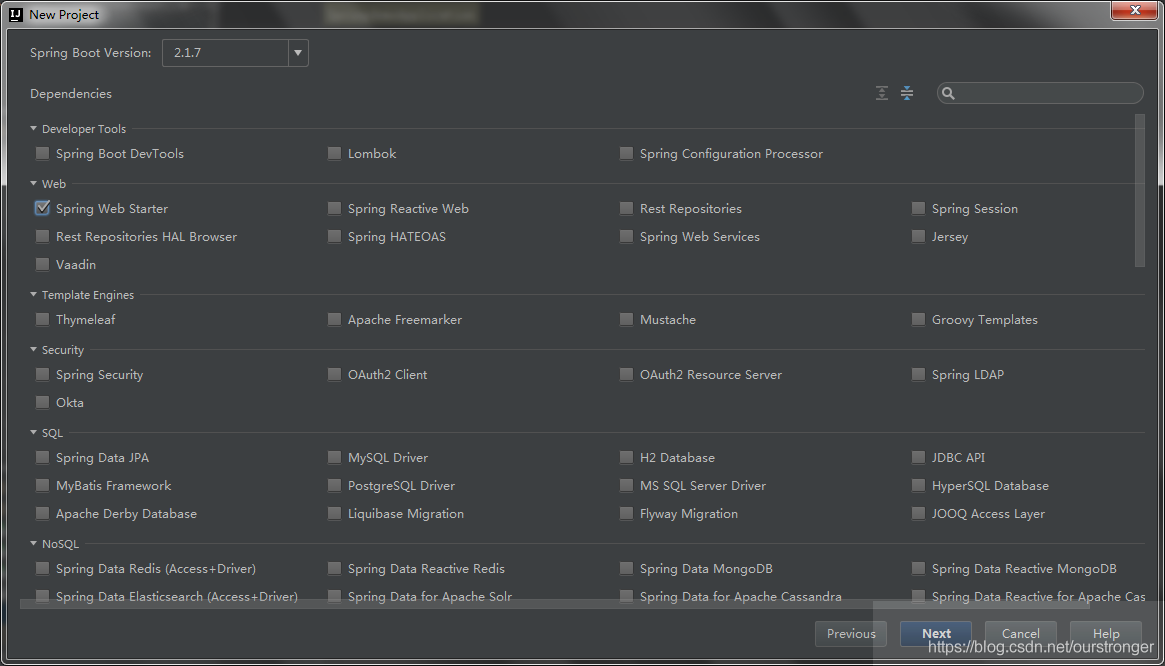Enable Apache Freemarker checkbox
This screenshot has width=1165, height=666.
(x=334, y=320)
